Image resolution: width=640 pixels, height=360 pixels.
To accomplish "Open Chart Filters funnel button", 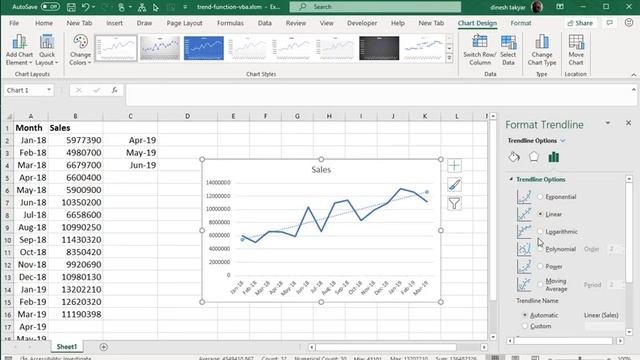I will click(x=454, y=203).
